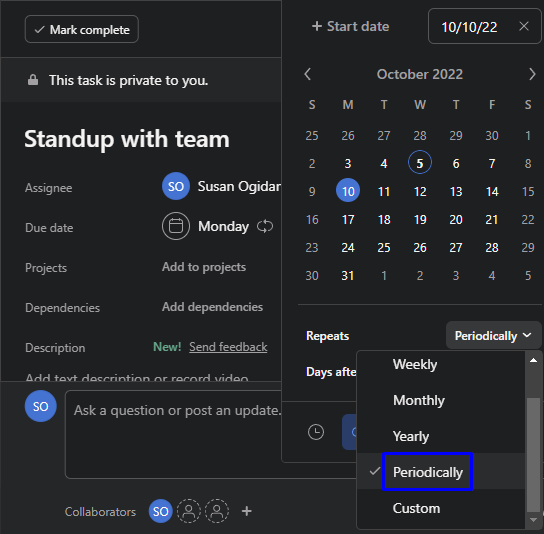This screenshot has height=534, width=544.
Task: Click the clock icon to add a time
Action: pyautogui.click(x=316, y=432)
